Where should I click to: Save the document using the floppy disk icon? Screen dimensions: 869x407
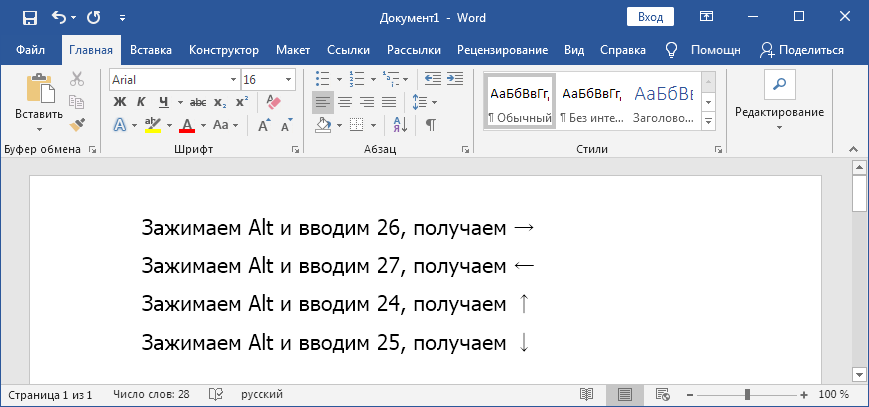tap(29, 17)
